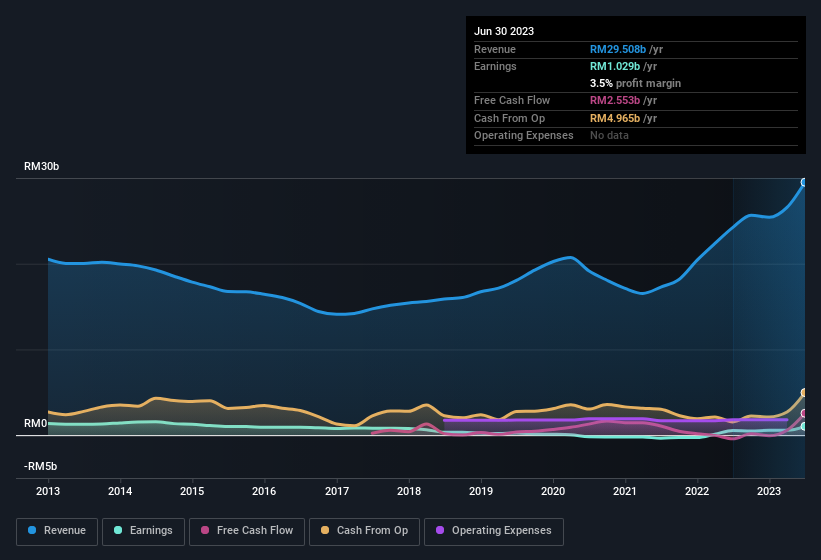The image size is (821, 560).
Task: Click the 2022 x-axis label
Action: click(697, 491)
